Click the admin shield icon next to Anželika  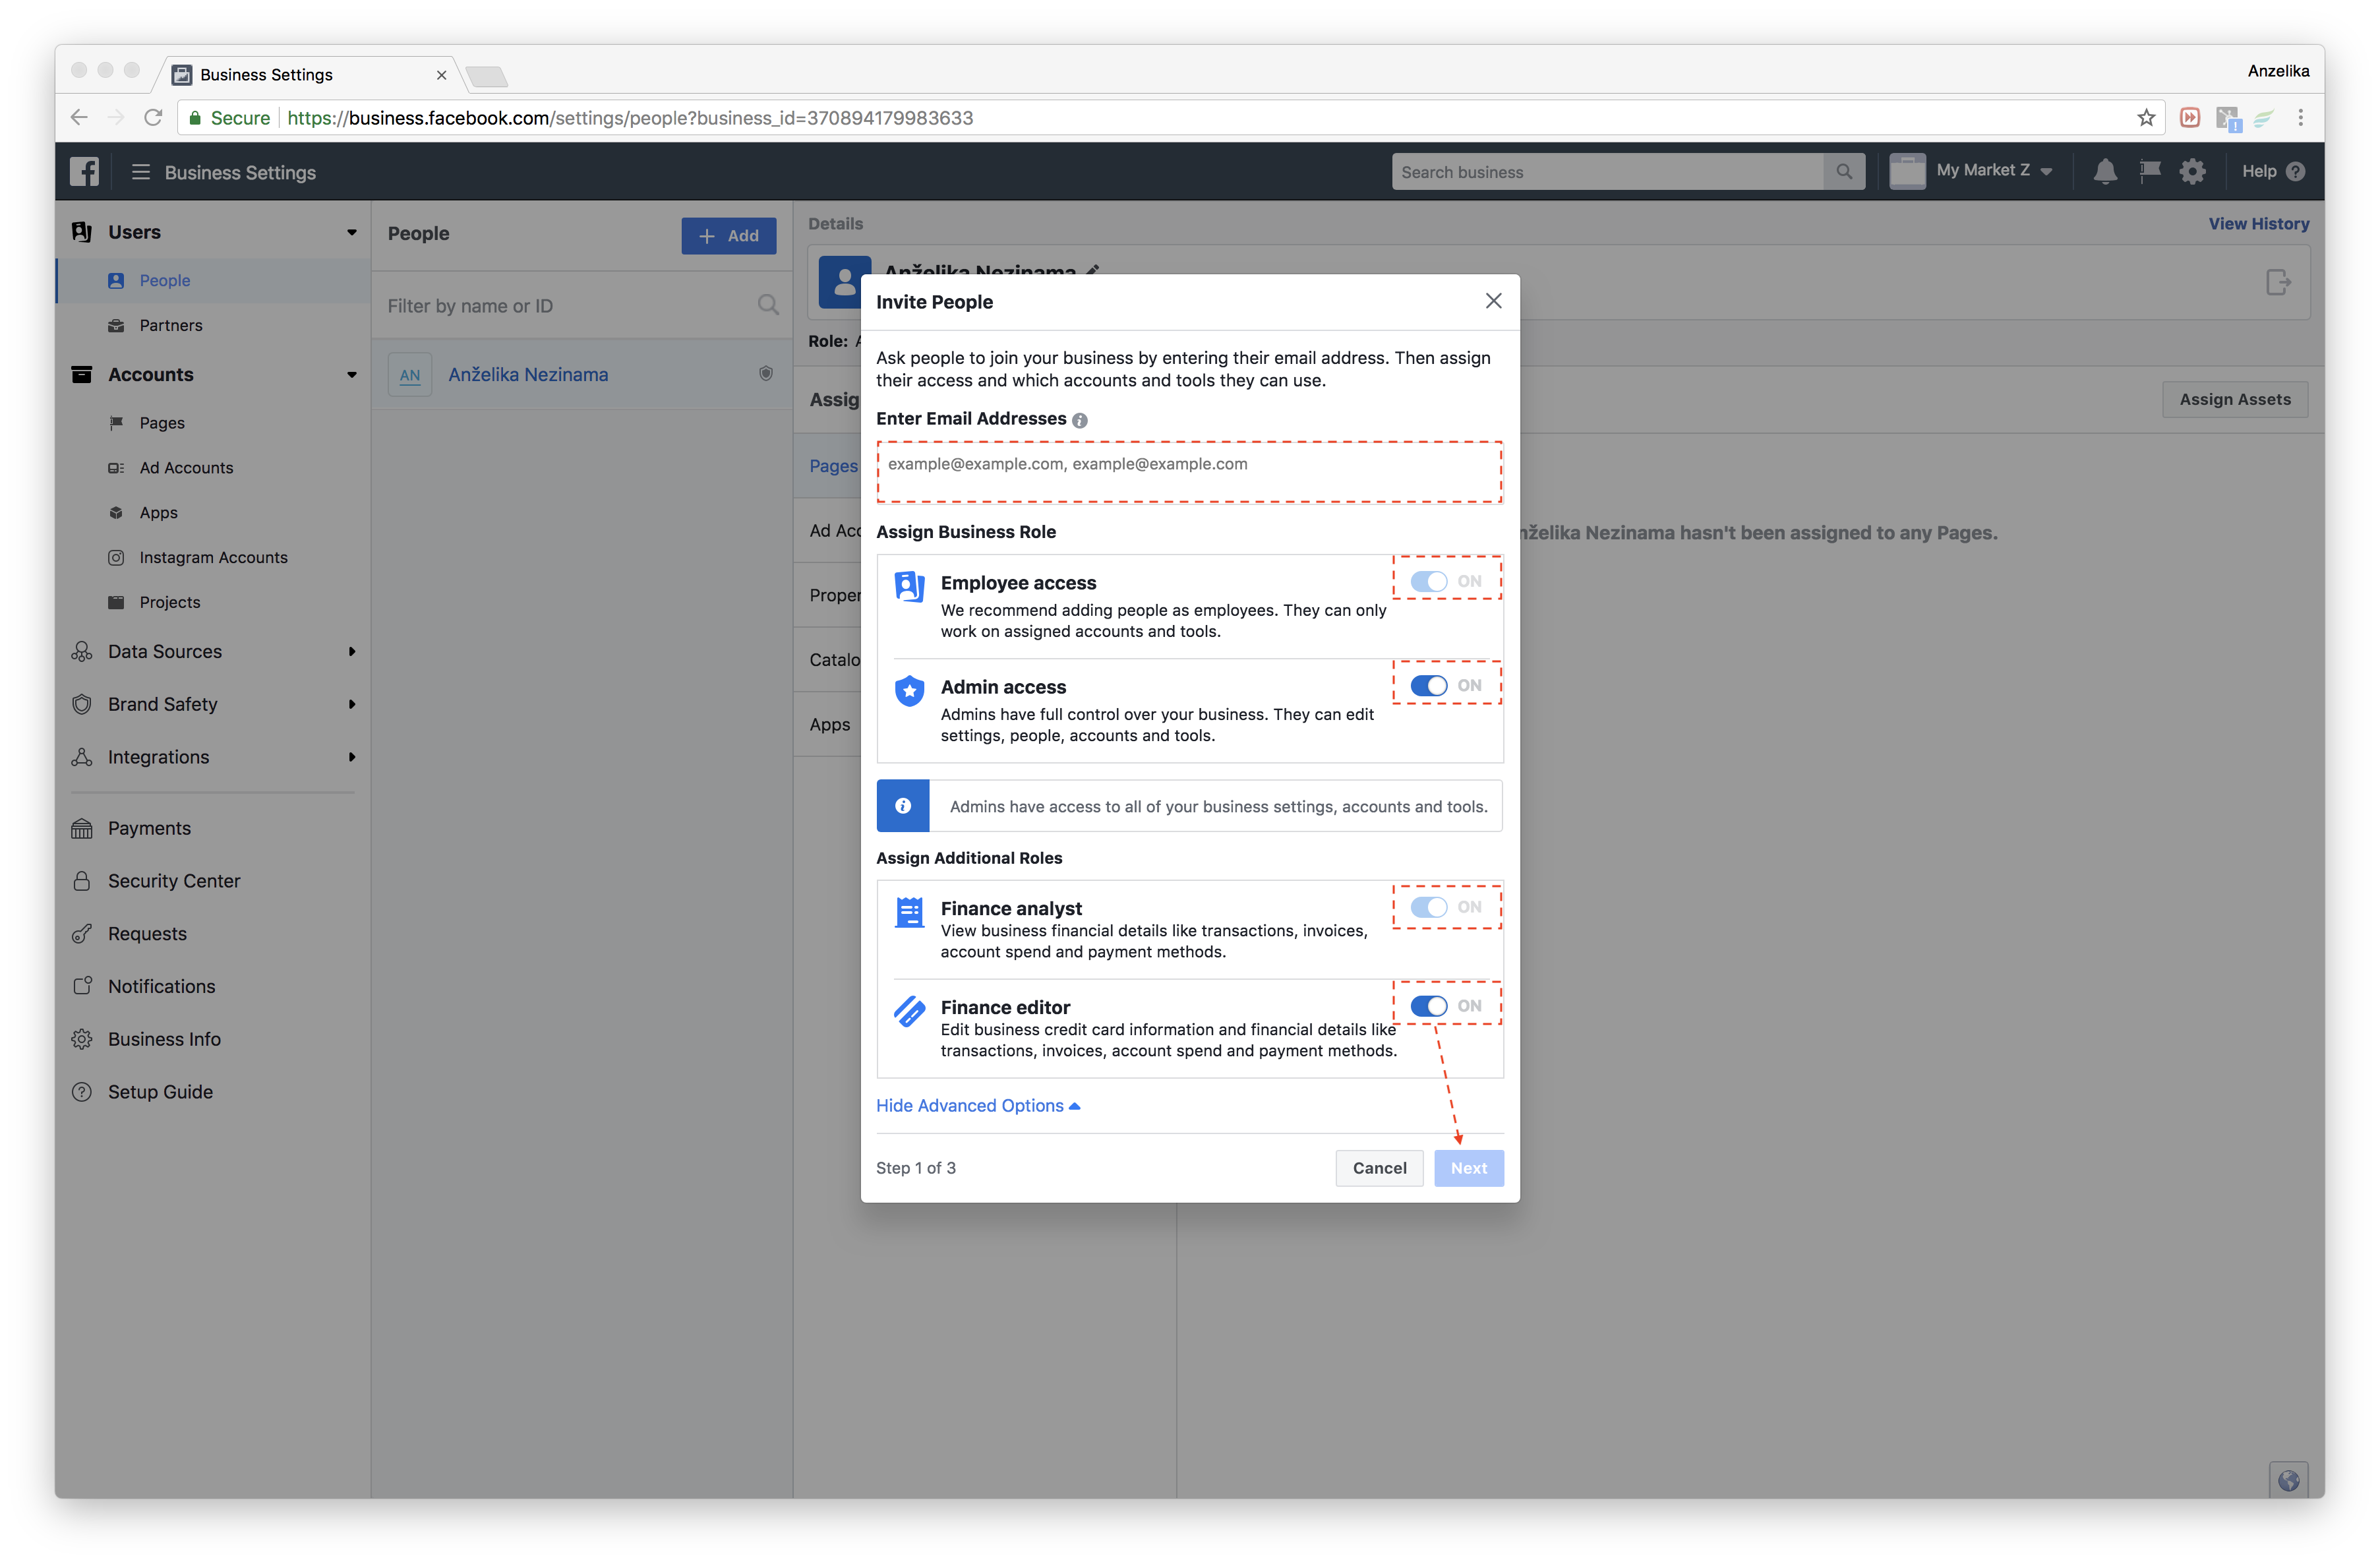pyautogui.click(x=766, y=373)
